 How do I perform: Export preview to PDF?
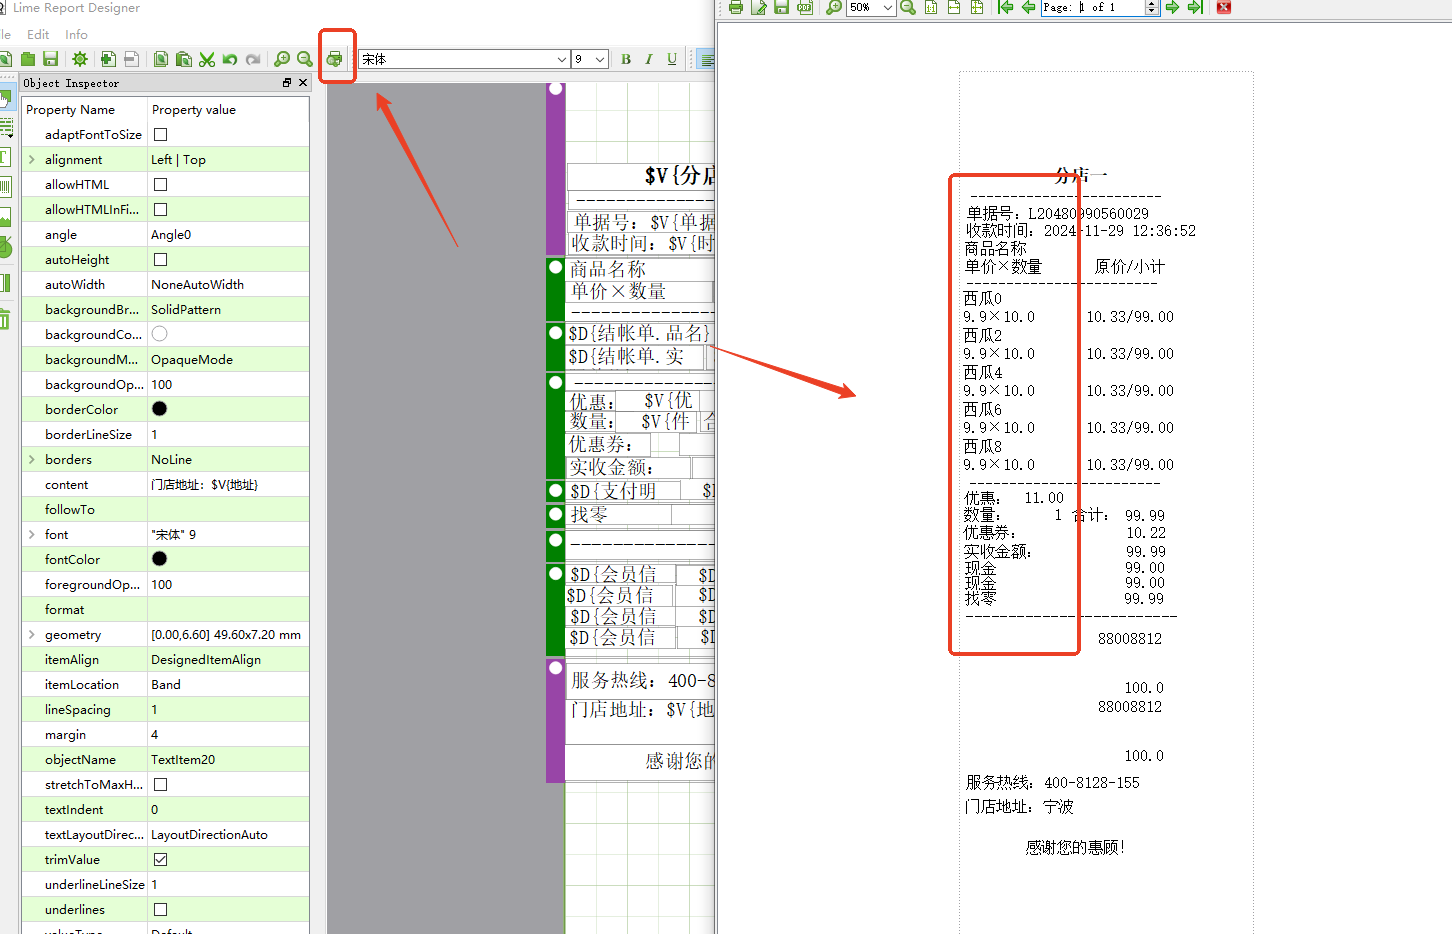click(x=805, y=7)
